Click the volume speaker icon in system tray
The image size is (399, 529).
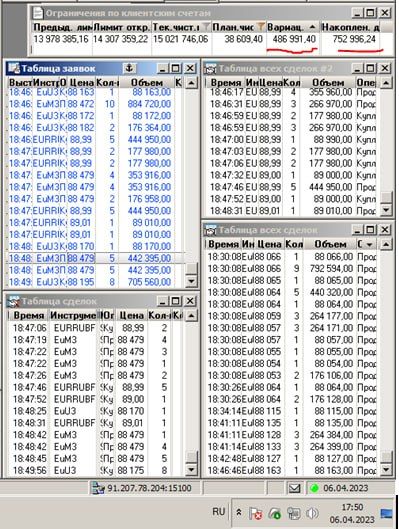[x=312, y=513]
